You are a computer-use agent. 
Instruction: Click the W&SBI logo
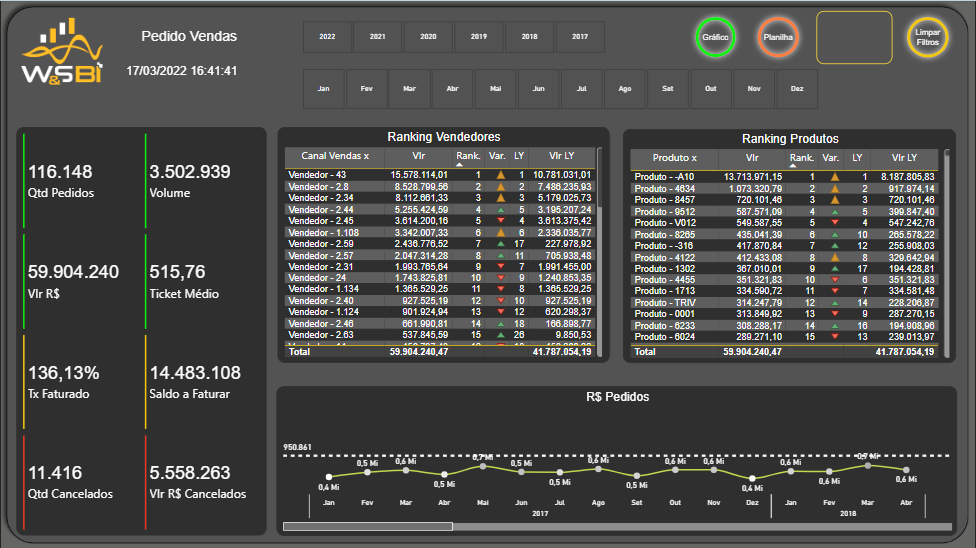pyautogui.click(x=62, y=51)
